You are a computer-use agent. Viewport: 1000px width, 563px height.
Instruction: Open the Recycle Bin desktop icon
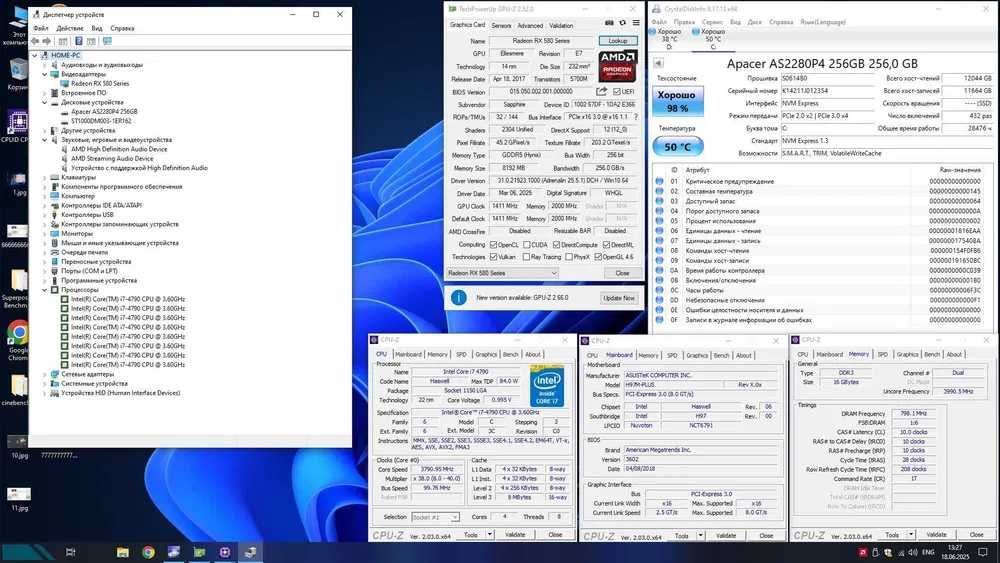17,74
